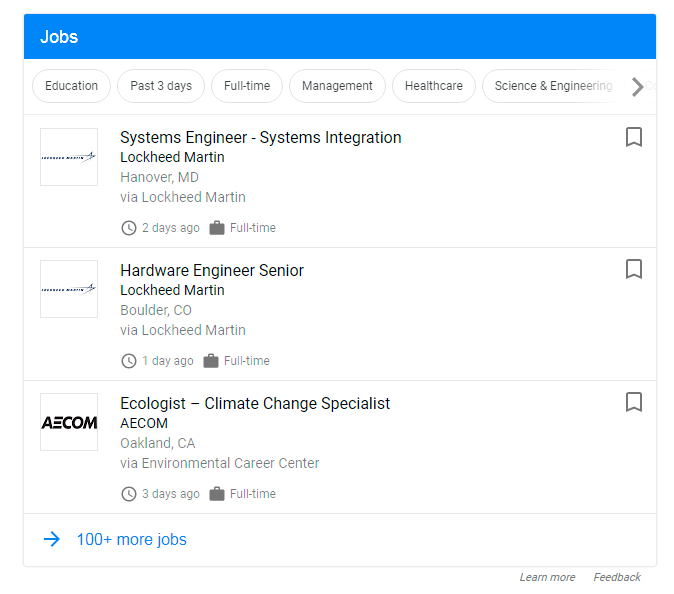Open the Learn more link
This screenshot has height=594, width=674.
[x=547, y=577]
